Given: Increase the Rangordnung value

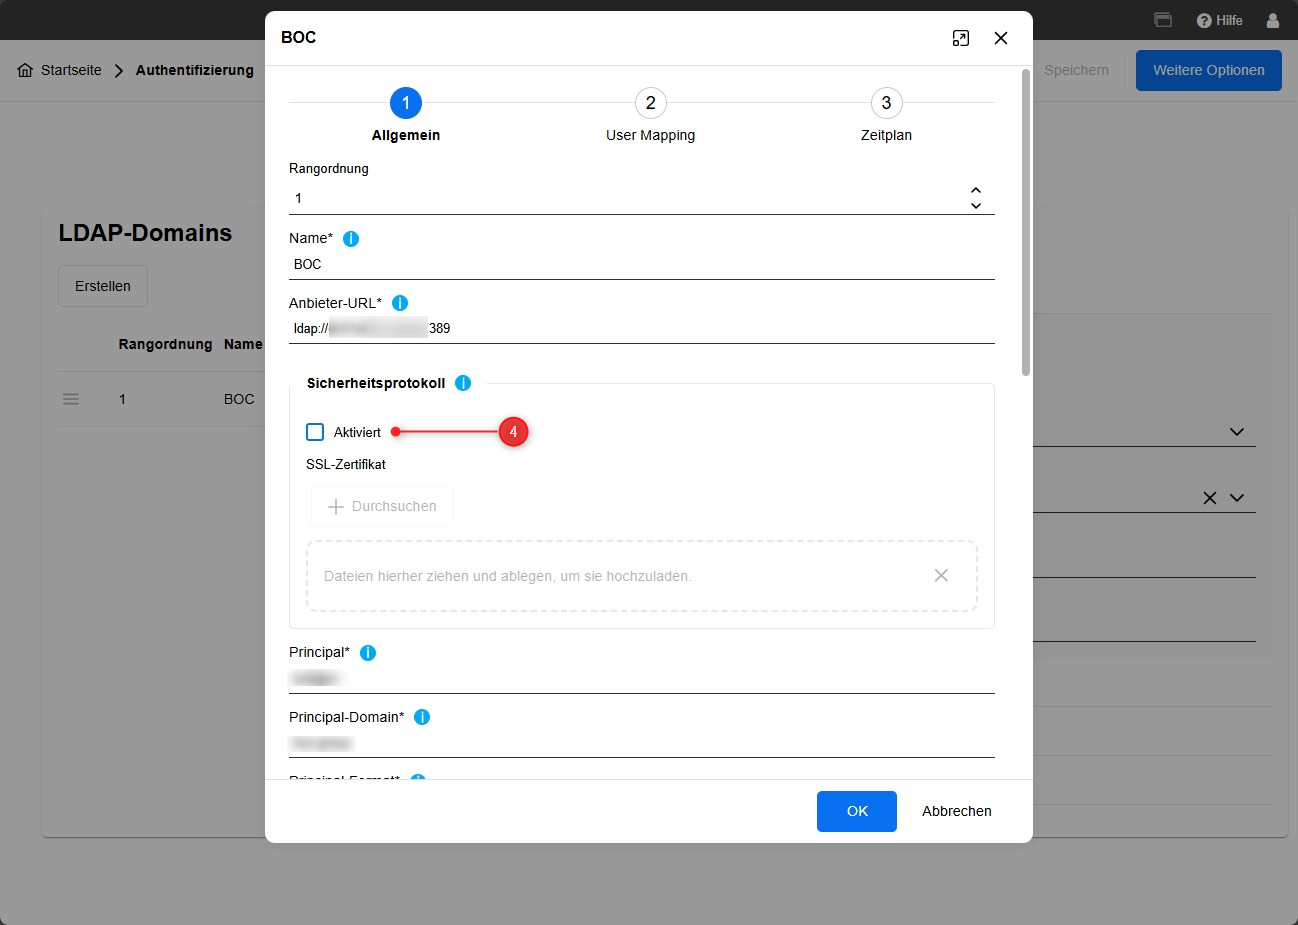Looking at the screenshot, I should click(x=976, y=190).
